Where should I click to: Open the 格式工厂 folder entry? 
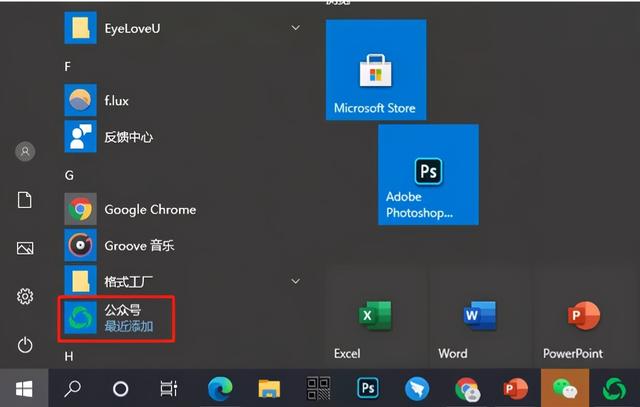point(182,281)
